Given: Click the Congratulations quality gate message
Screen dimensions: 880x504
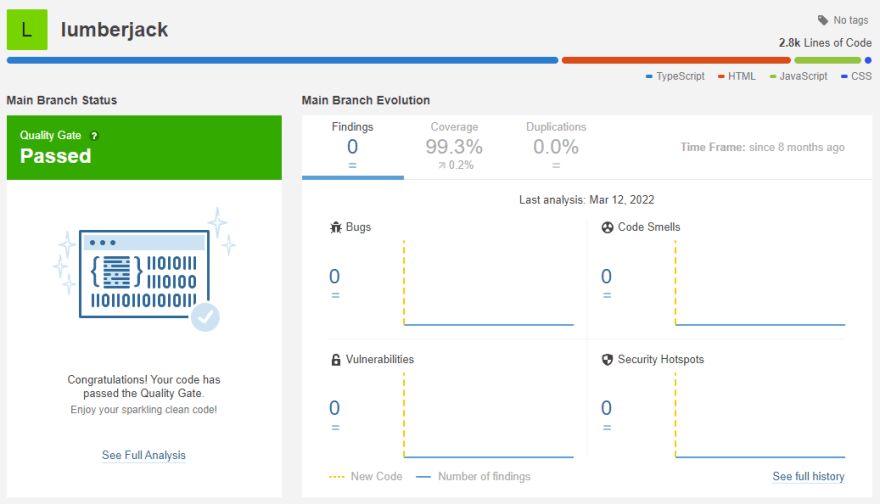Looking at the screenshot, I should tap(144, 387).
